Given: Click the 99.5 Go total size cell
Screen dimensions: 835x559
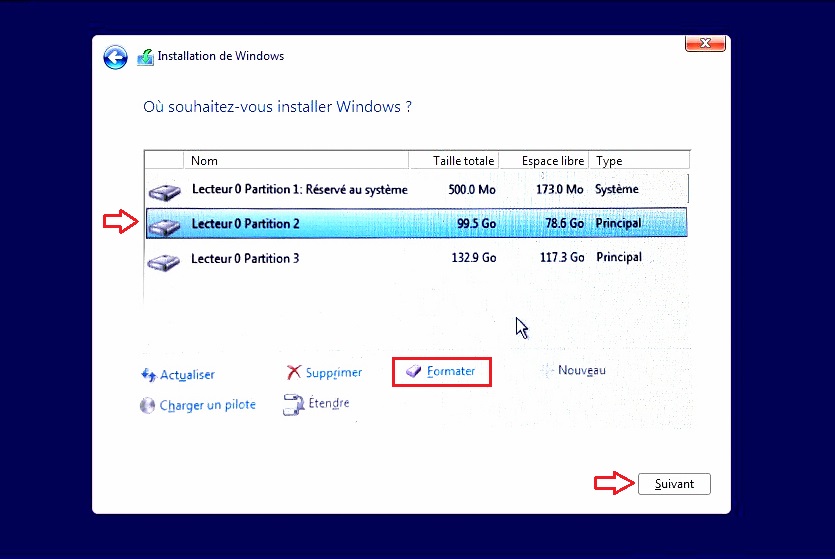Looking at the screenshot, I should 477,224.
